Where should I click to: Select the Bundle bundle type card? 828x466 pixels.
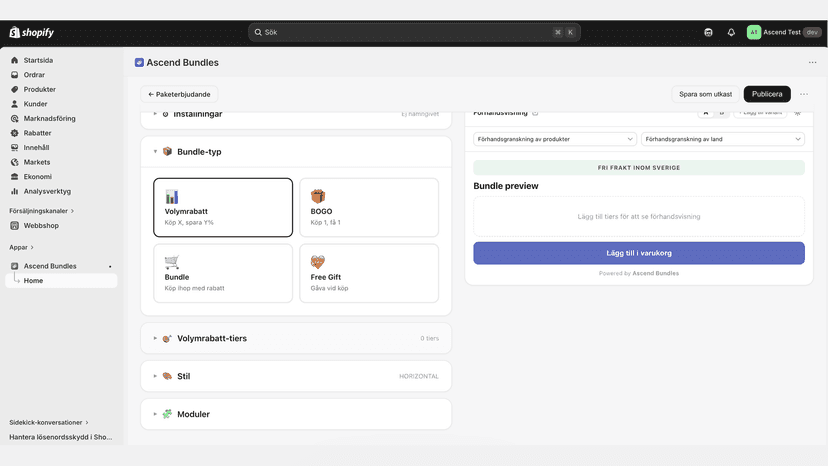pos(223,273)
